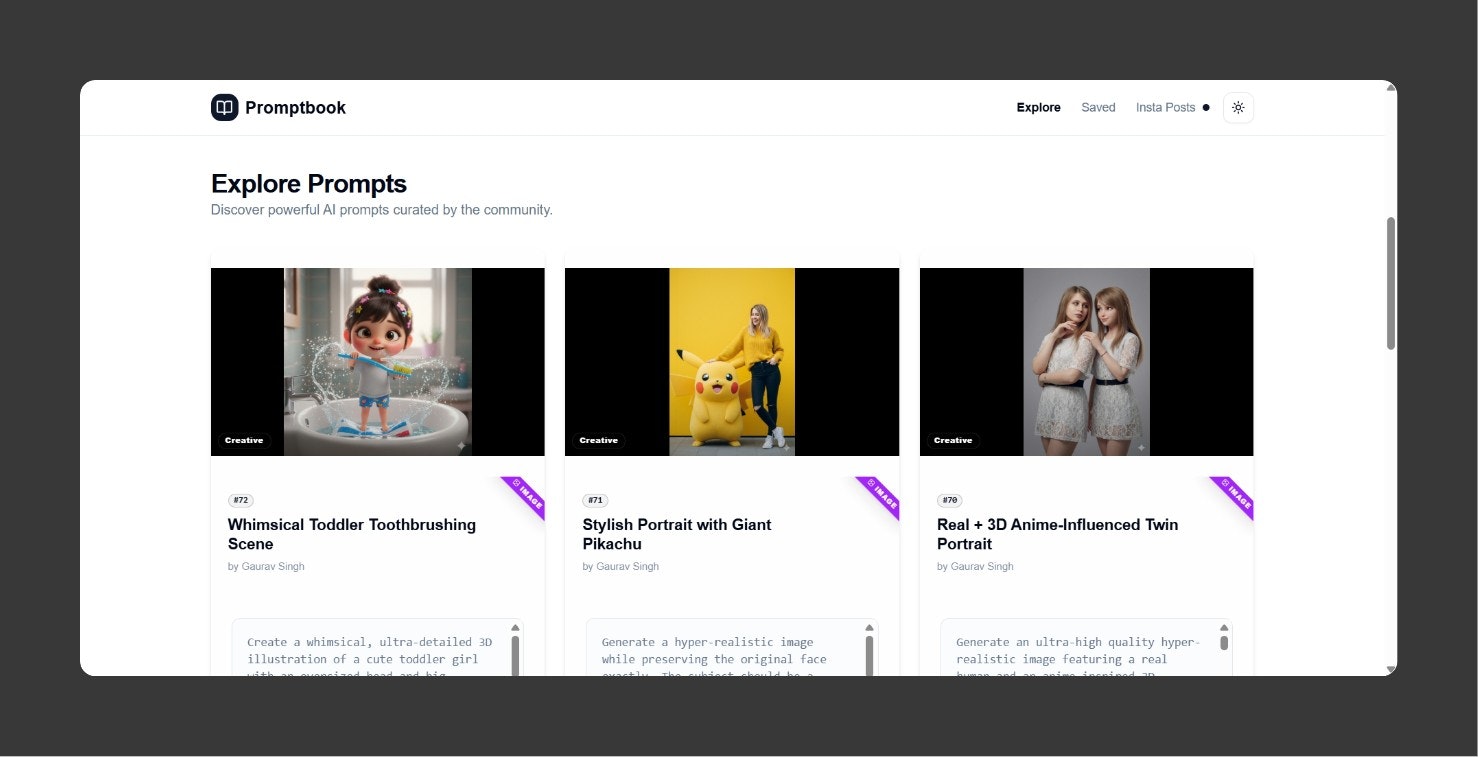The image size is (1478, 757).
Task: Open the Whimsical Toddler Toothbrushing Scene prompt
Action: click(351, 534)
